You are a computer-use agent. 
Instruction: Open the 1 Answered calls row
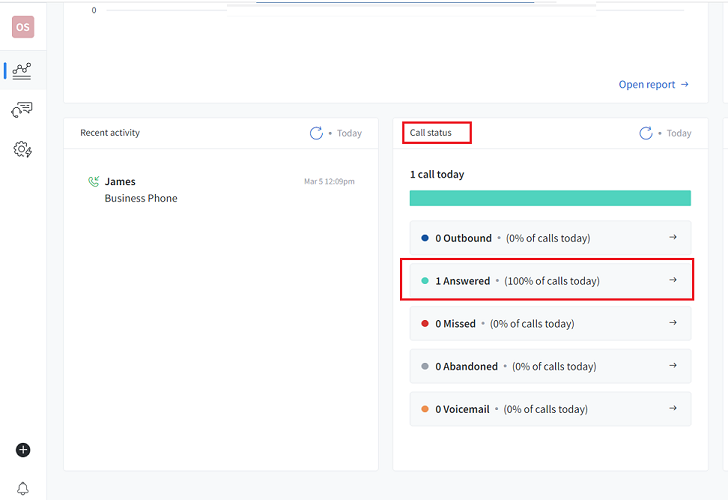(x=550, y=280)
